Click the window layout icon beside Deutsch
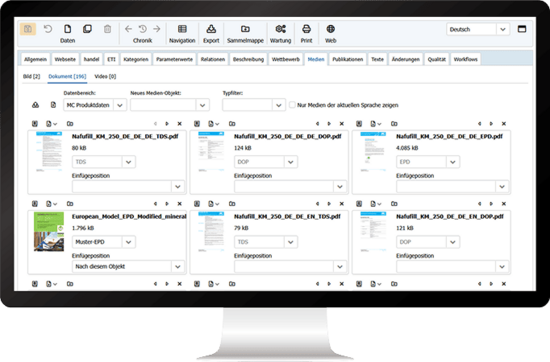Screen dimensions: 550x362 click(522, 29)
